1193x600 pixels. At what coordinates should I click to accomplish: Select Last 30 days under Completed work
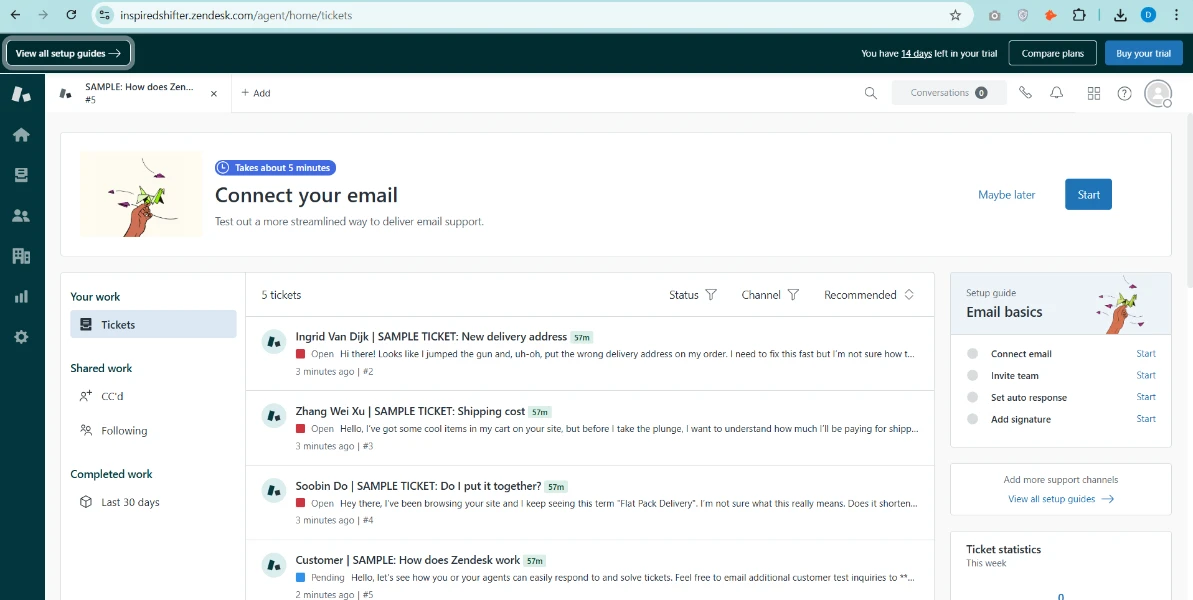(119, 503)
